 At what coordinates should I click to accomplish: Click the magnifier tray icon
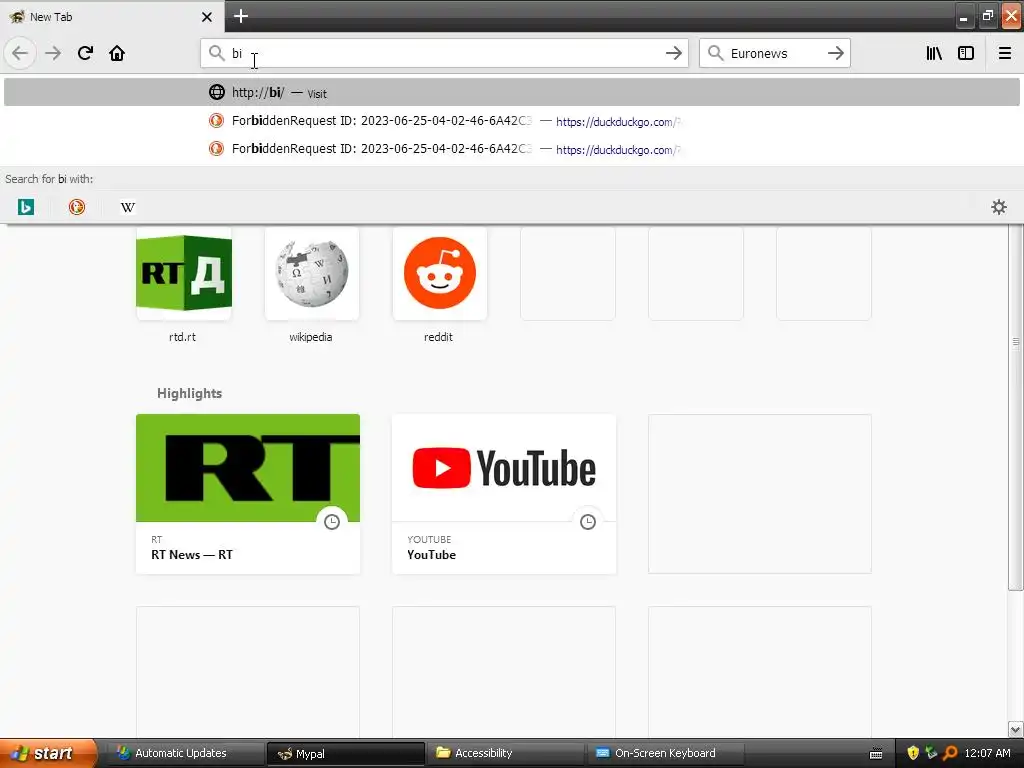(x=950, y=753)
